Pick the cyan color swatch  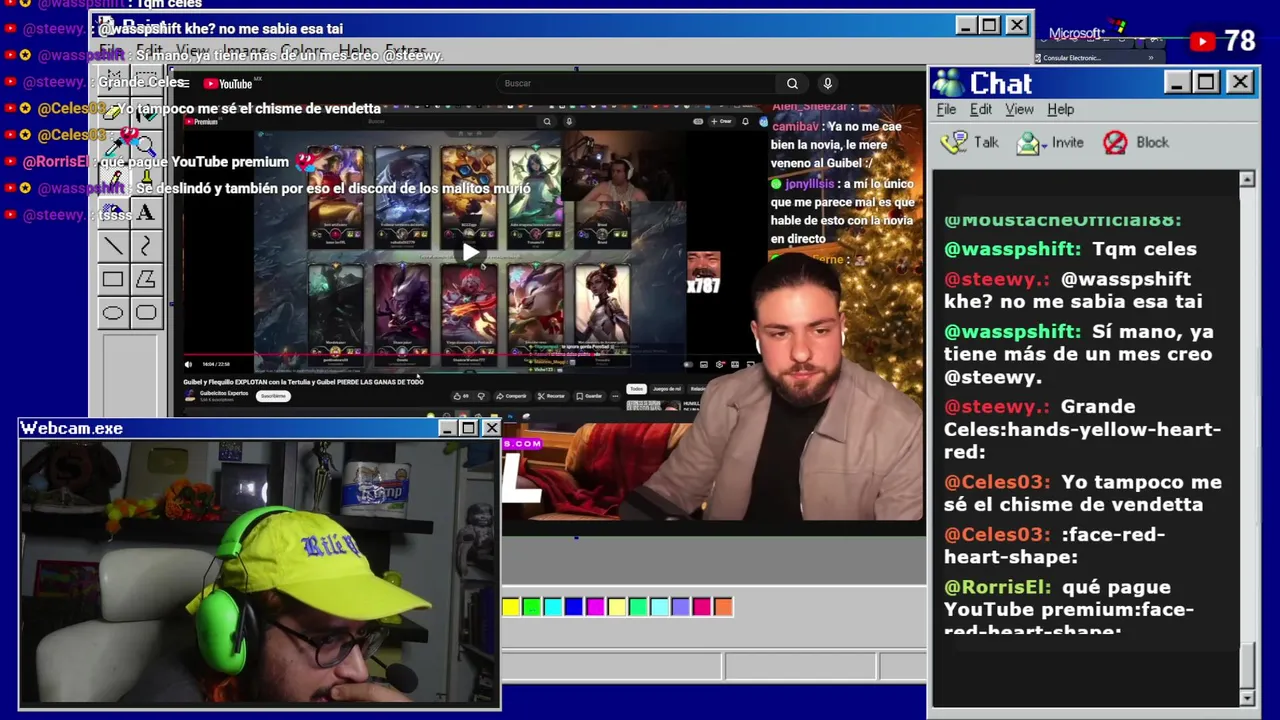tap(552, 606)
